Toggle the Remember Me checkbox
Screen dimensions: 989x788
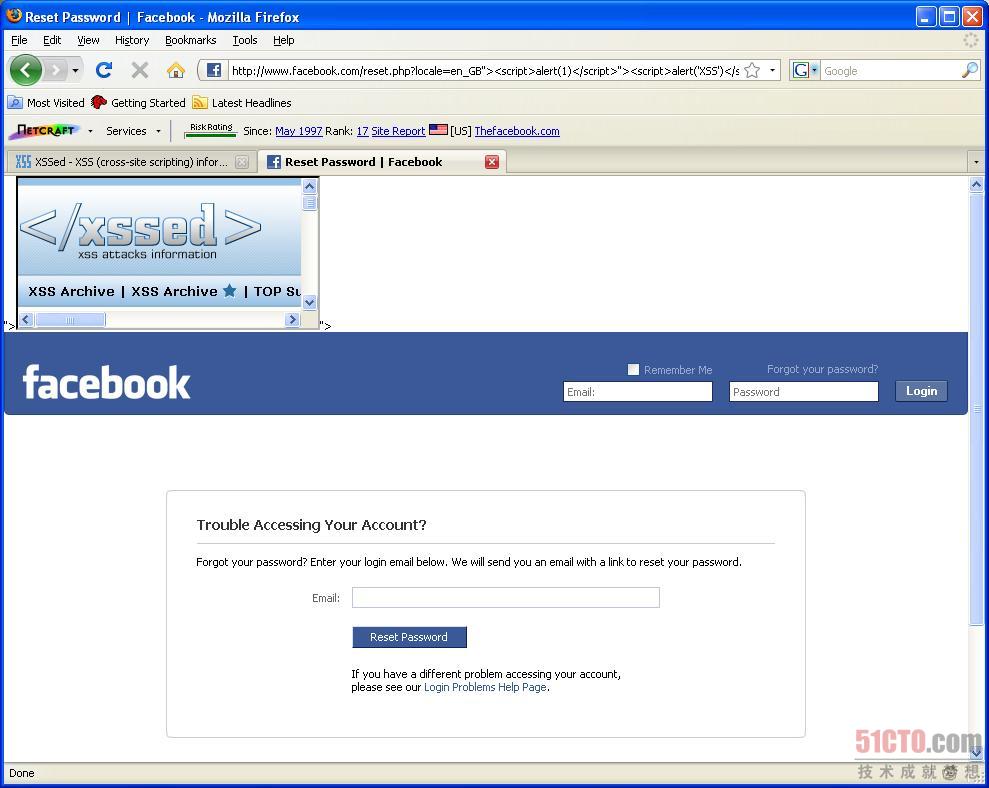point(633,370)
